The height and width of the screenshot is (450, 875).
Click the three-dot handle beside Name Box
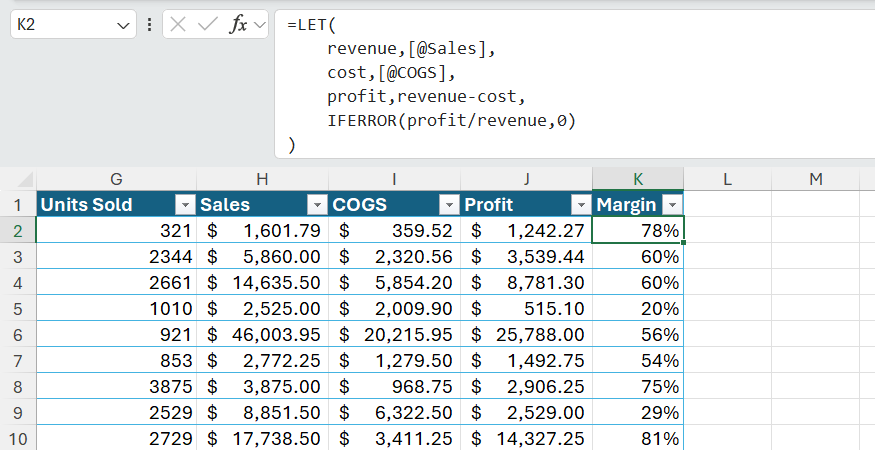(x=149, y=25)
